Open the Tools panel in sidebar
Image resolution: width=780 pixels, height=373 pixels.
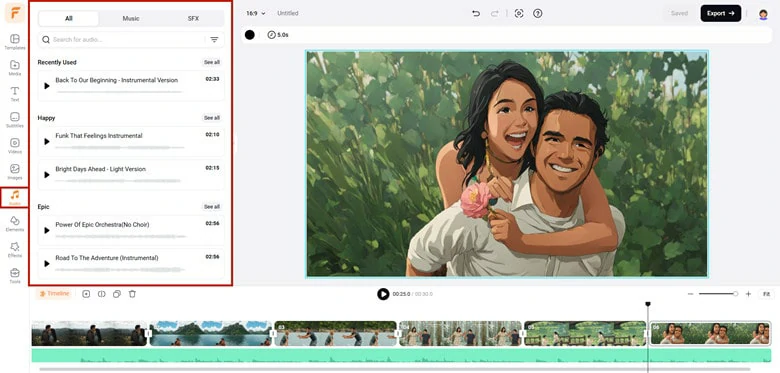click(15, 275)
